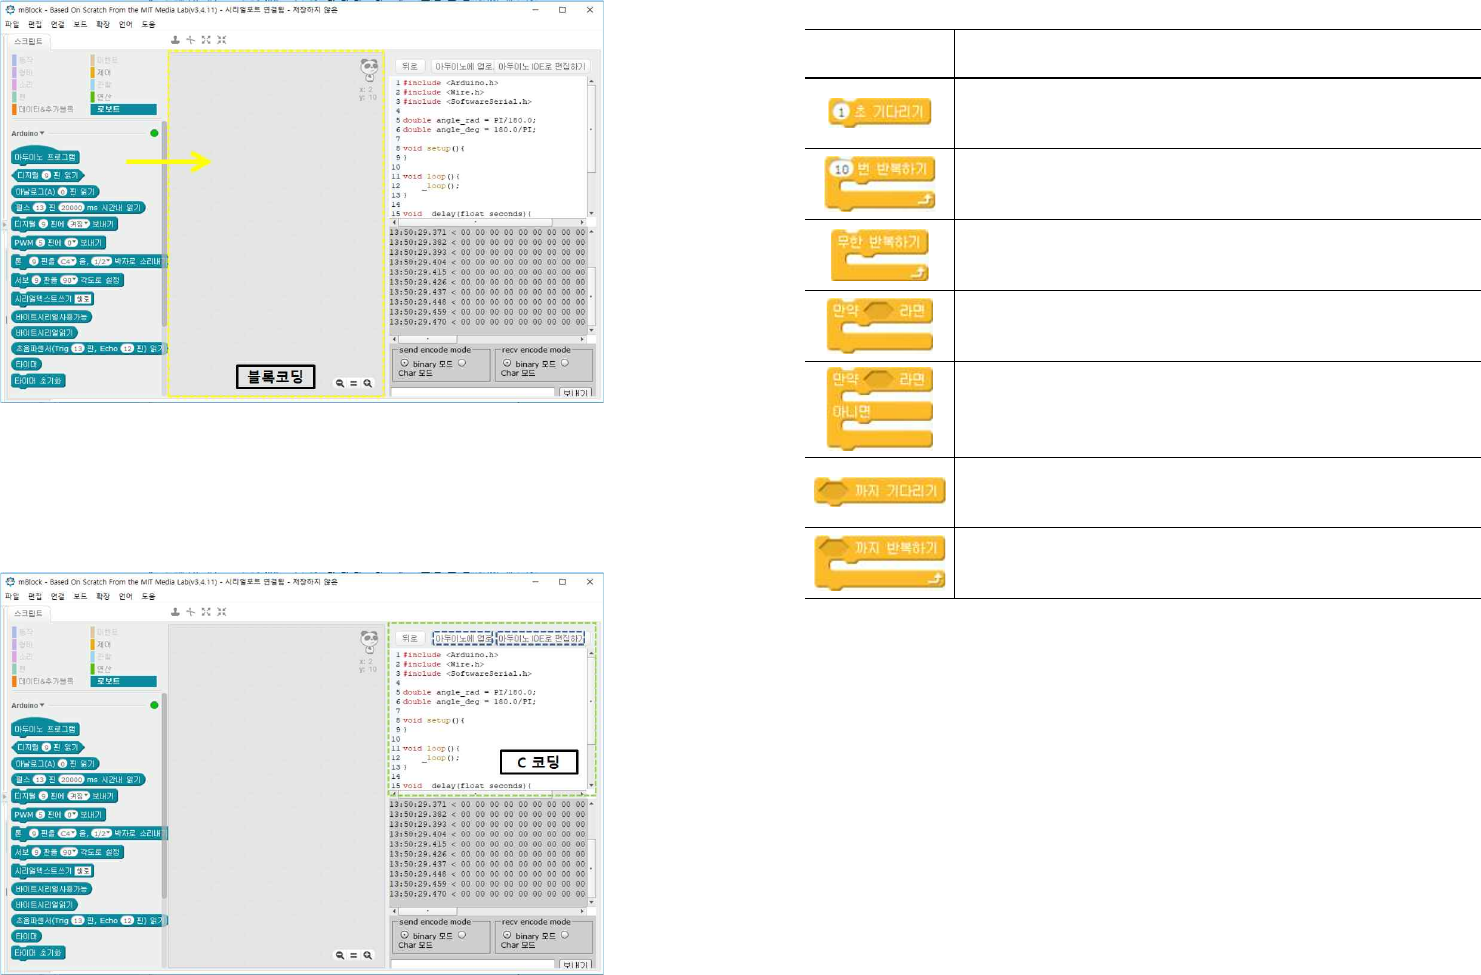Select the 로보트 block category, upper mBlock window
Image resolution: width=1481 pixels, height=975 pixels.
tap(124, 109)
